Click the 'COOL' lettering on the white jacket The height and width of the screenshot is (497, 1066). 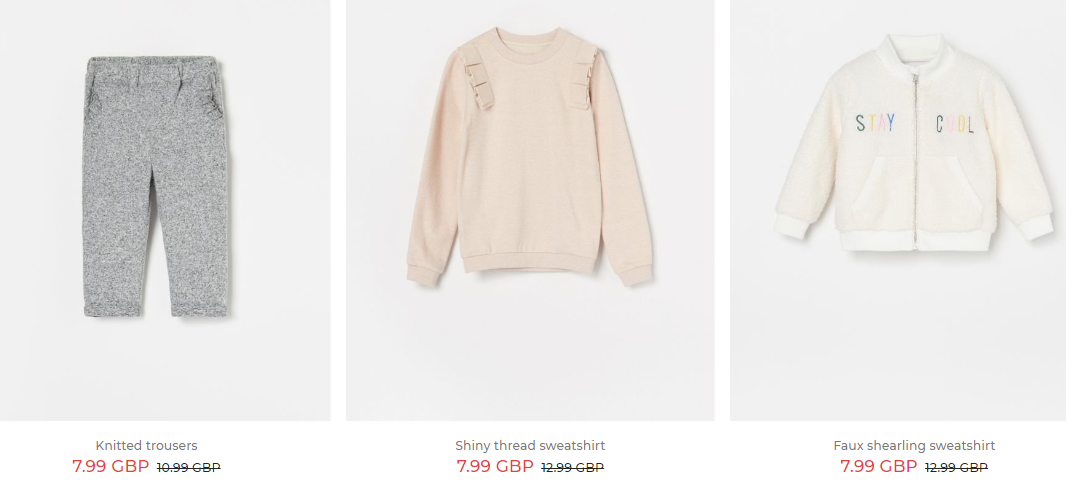955,124
